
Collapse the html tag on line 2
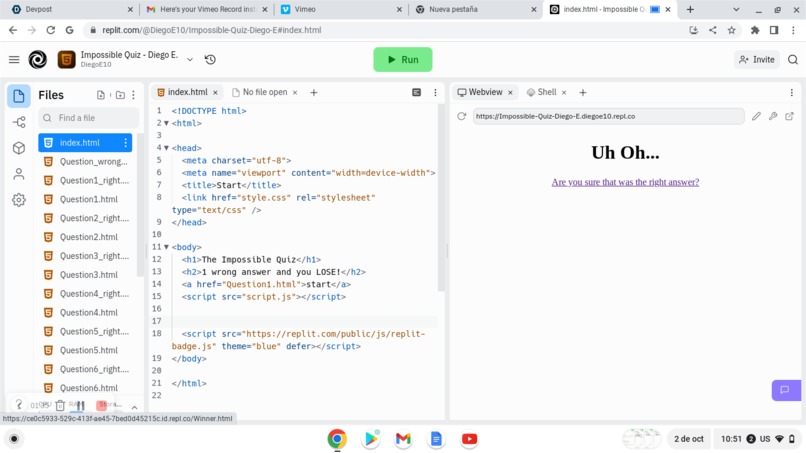point(167,123)
